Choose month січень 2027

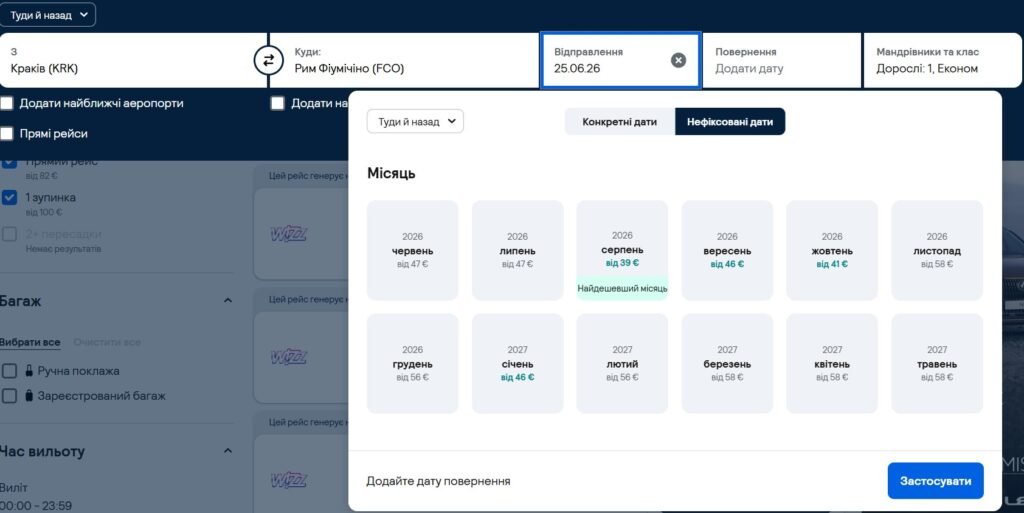click(517, 364)
